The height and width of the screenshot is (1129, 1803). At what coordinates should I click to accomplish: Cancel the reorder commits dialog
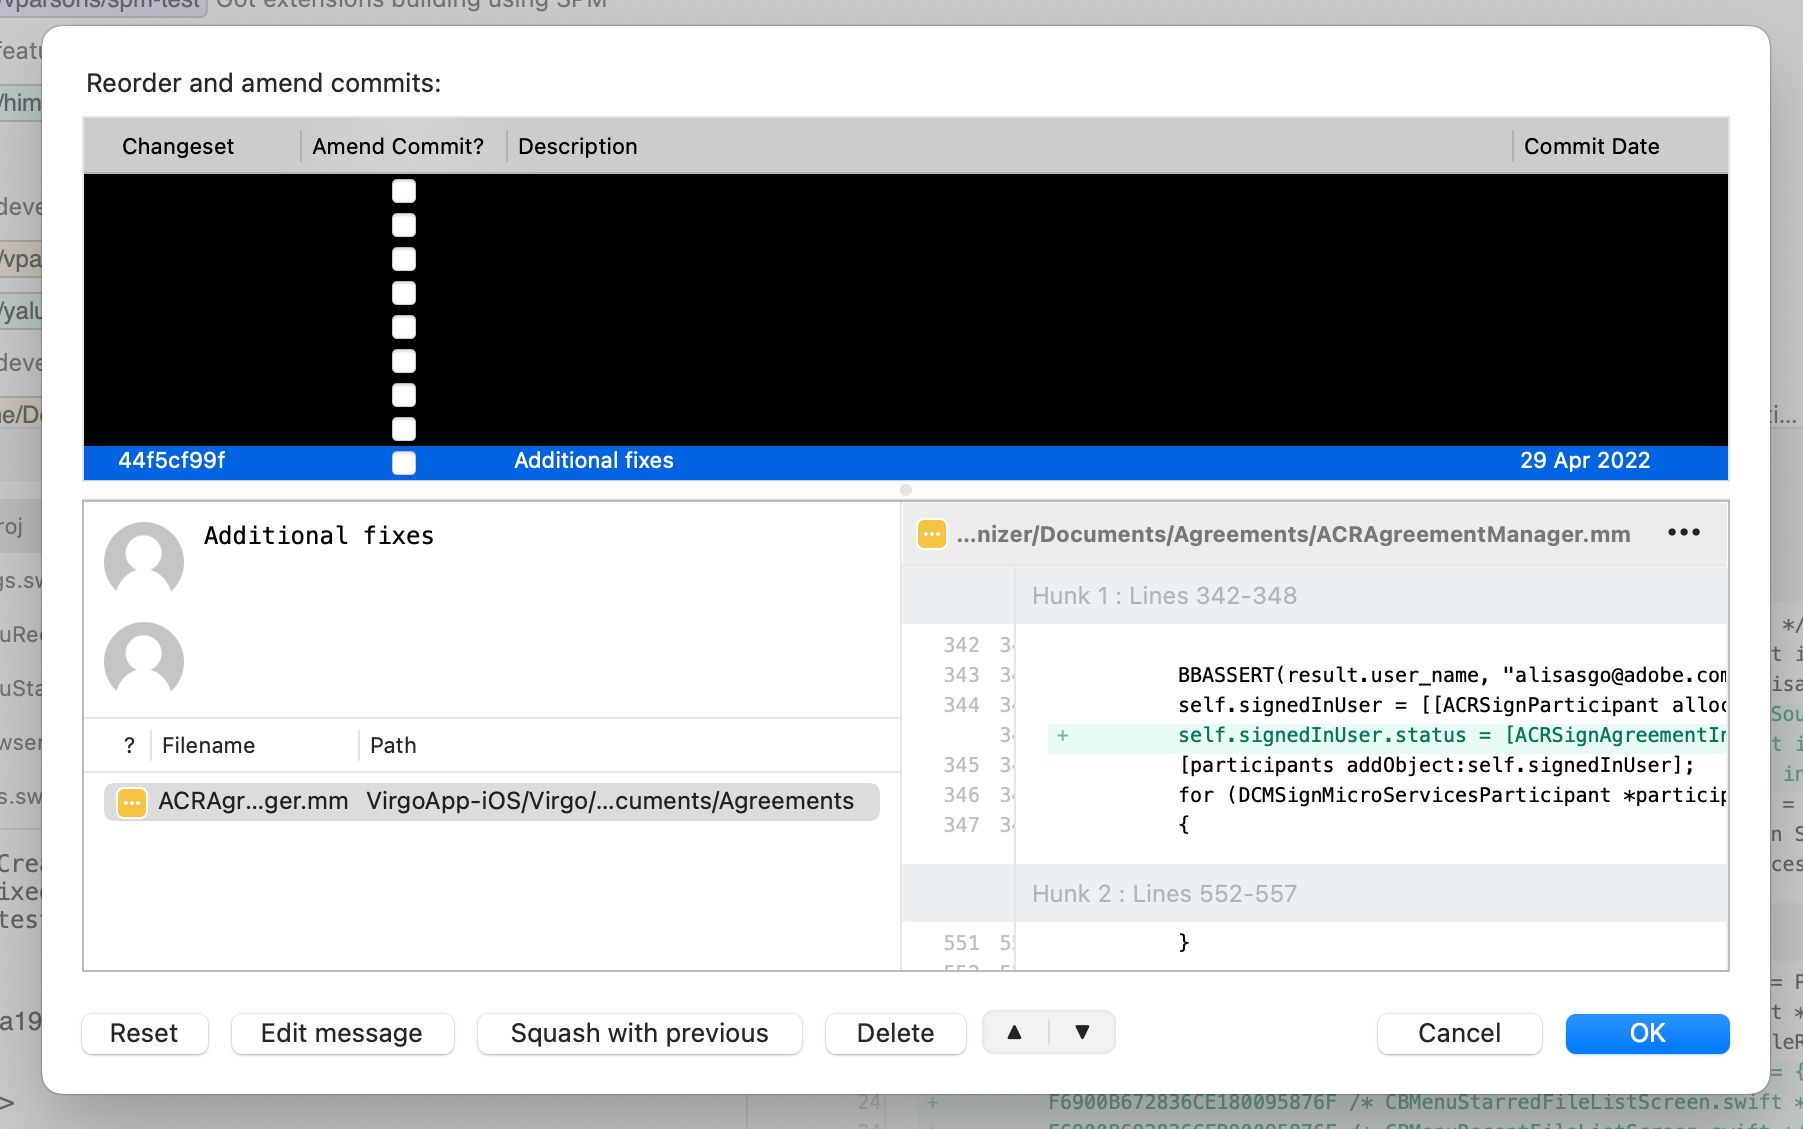[x=1459, y=1033]
